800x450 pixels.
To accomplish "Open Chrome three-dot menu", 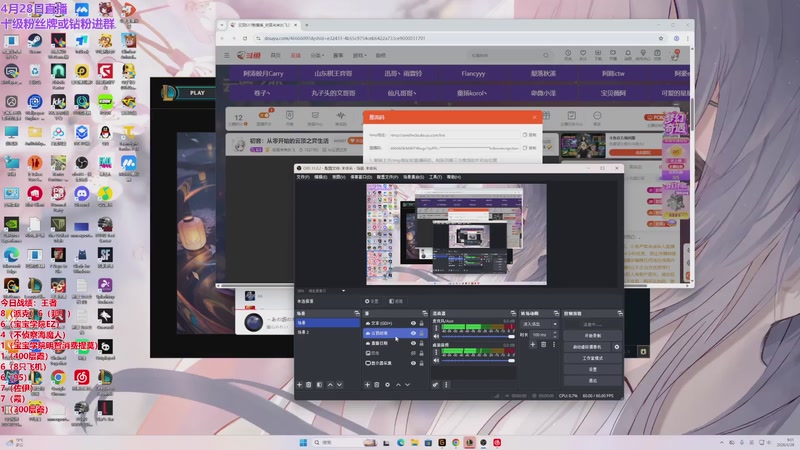I will 688,38.
